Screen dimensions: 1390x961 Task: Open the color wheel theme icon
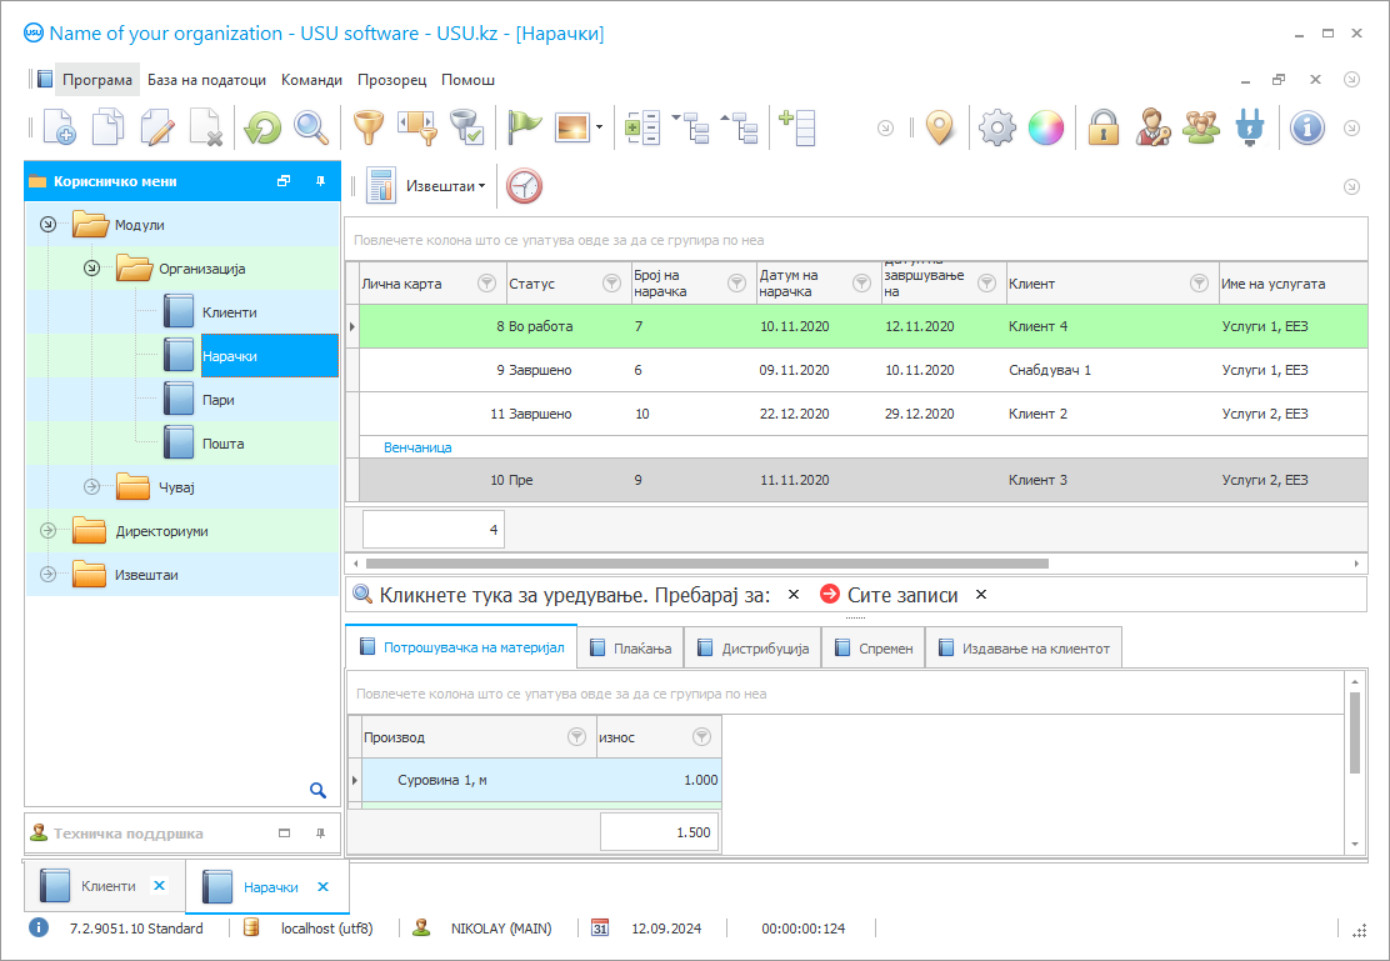pyautogui.click(x=1046, y=127)
